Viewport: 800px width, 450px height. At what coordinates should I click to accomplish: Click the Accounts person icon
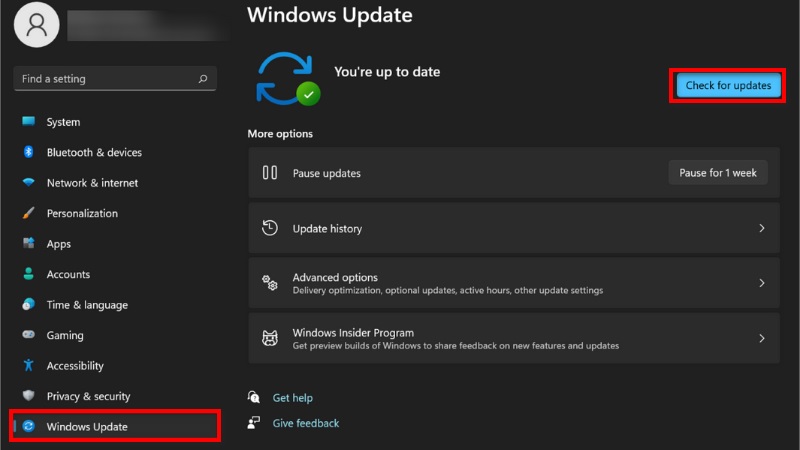point(29,274)
